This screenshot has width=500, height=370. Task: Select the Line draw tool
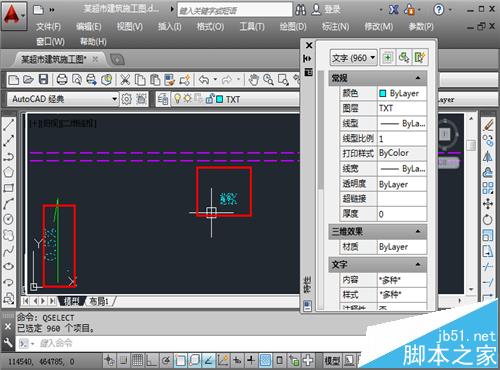[x=8, y=125]
